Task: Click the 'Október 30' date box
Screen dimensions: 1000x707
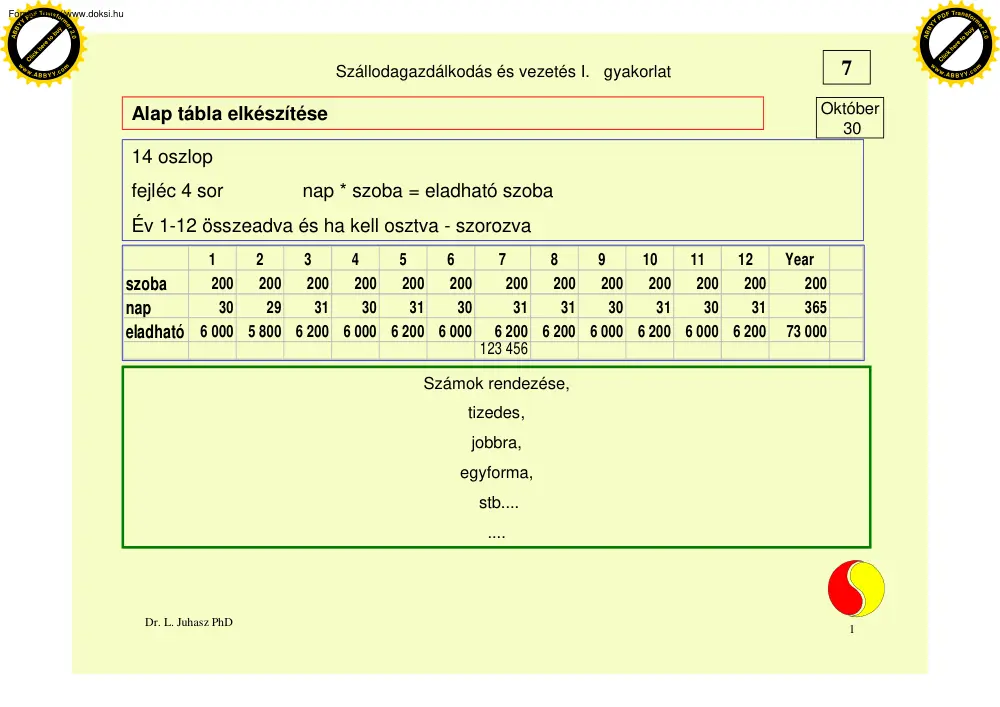Action: [x=849, y=118]
